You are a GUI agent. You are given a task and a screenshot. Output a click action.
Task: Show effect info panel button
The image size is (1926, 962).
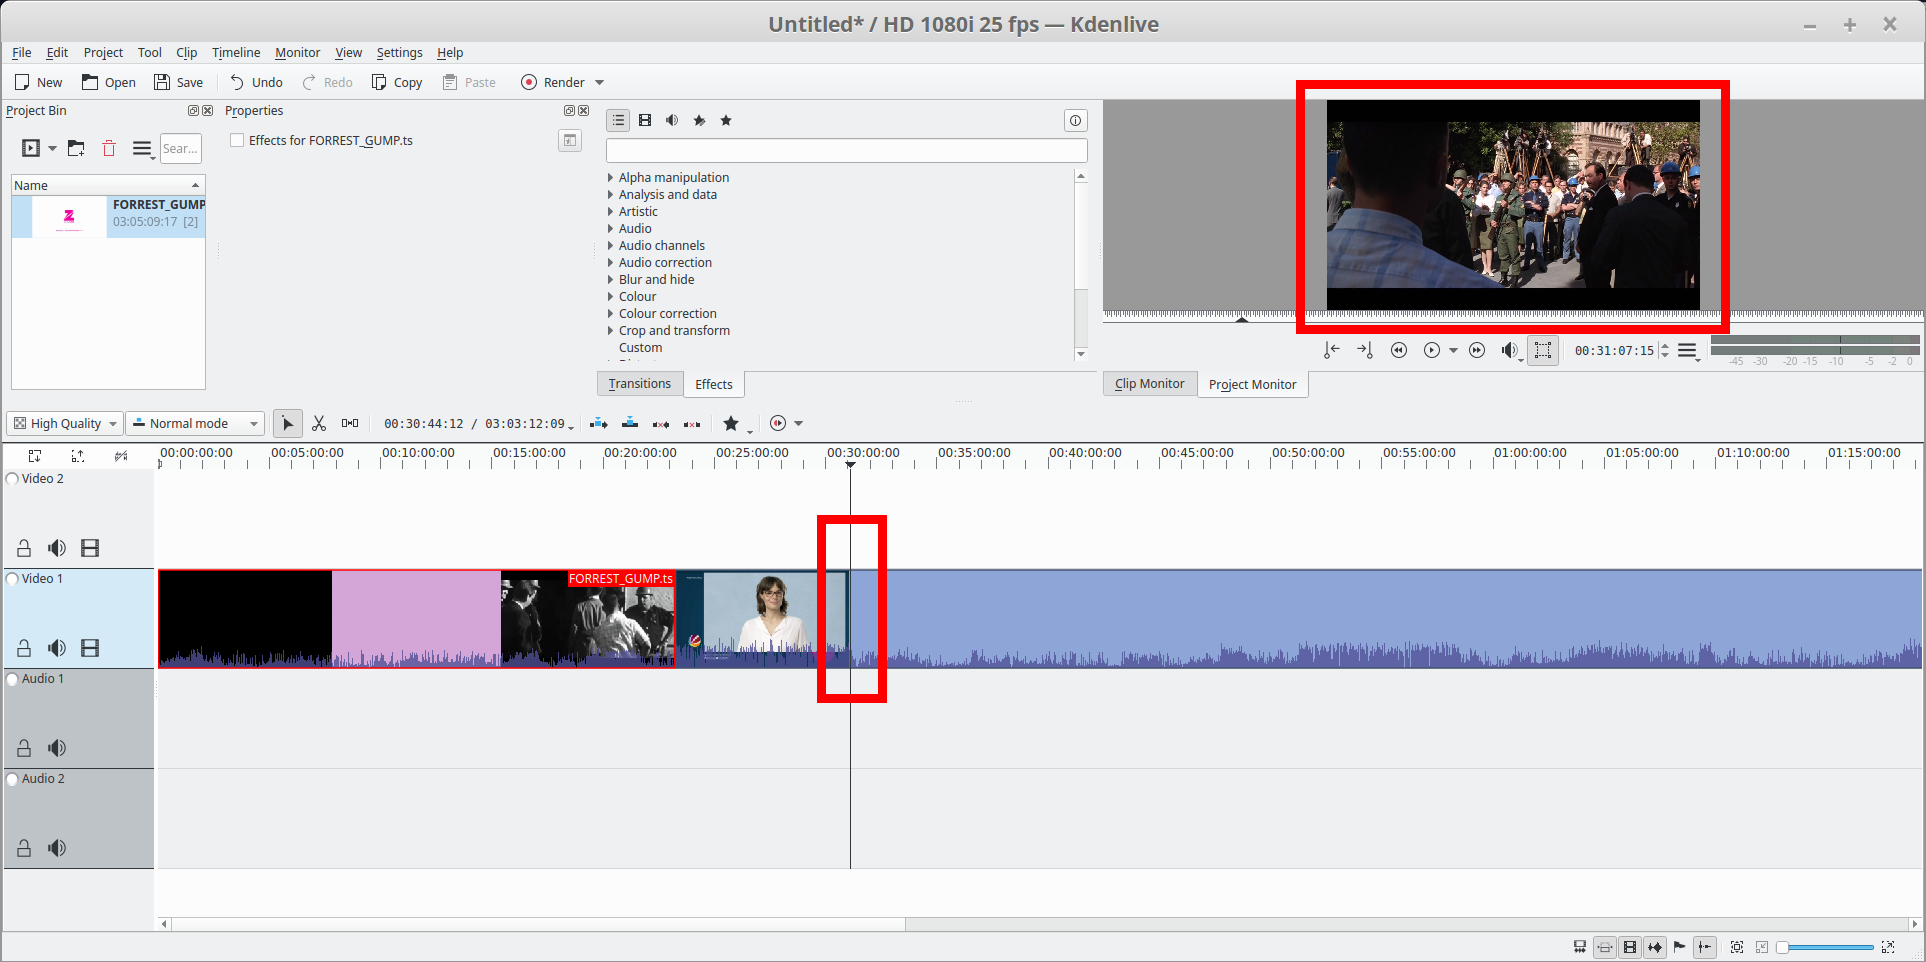pyautogui.click(x=1075, y=121)
